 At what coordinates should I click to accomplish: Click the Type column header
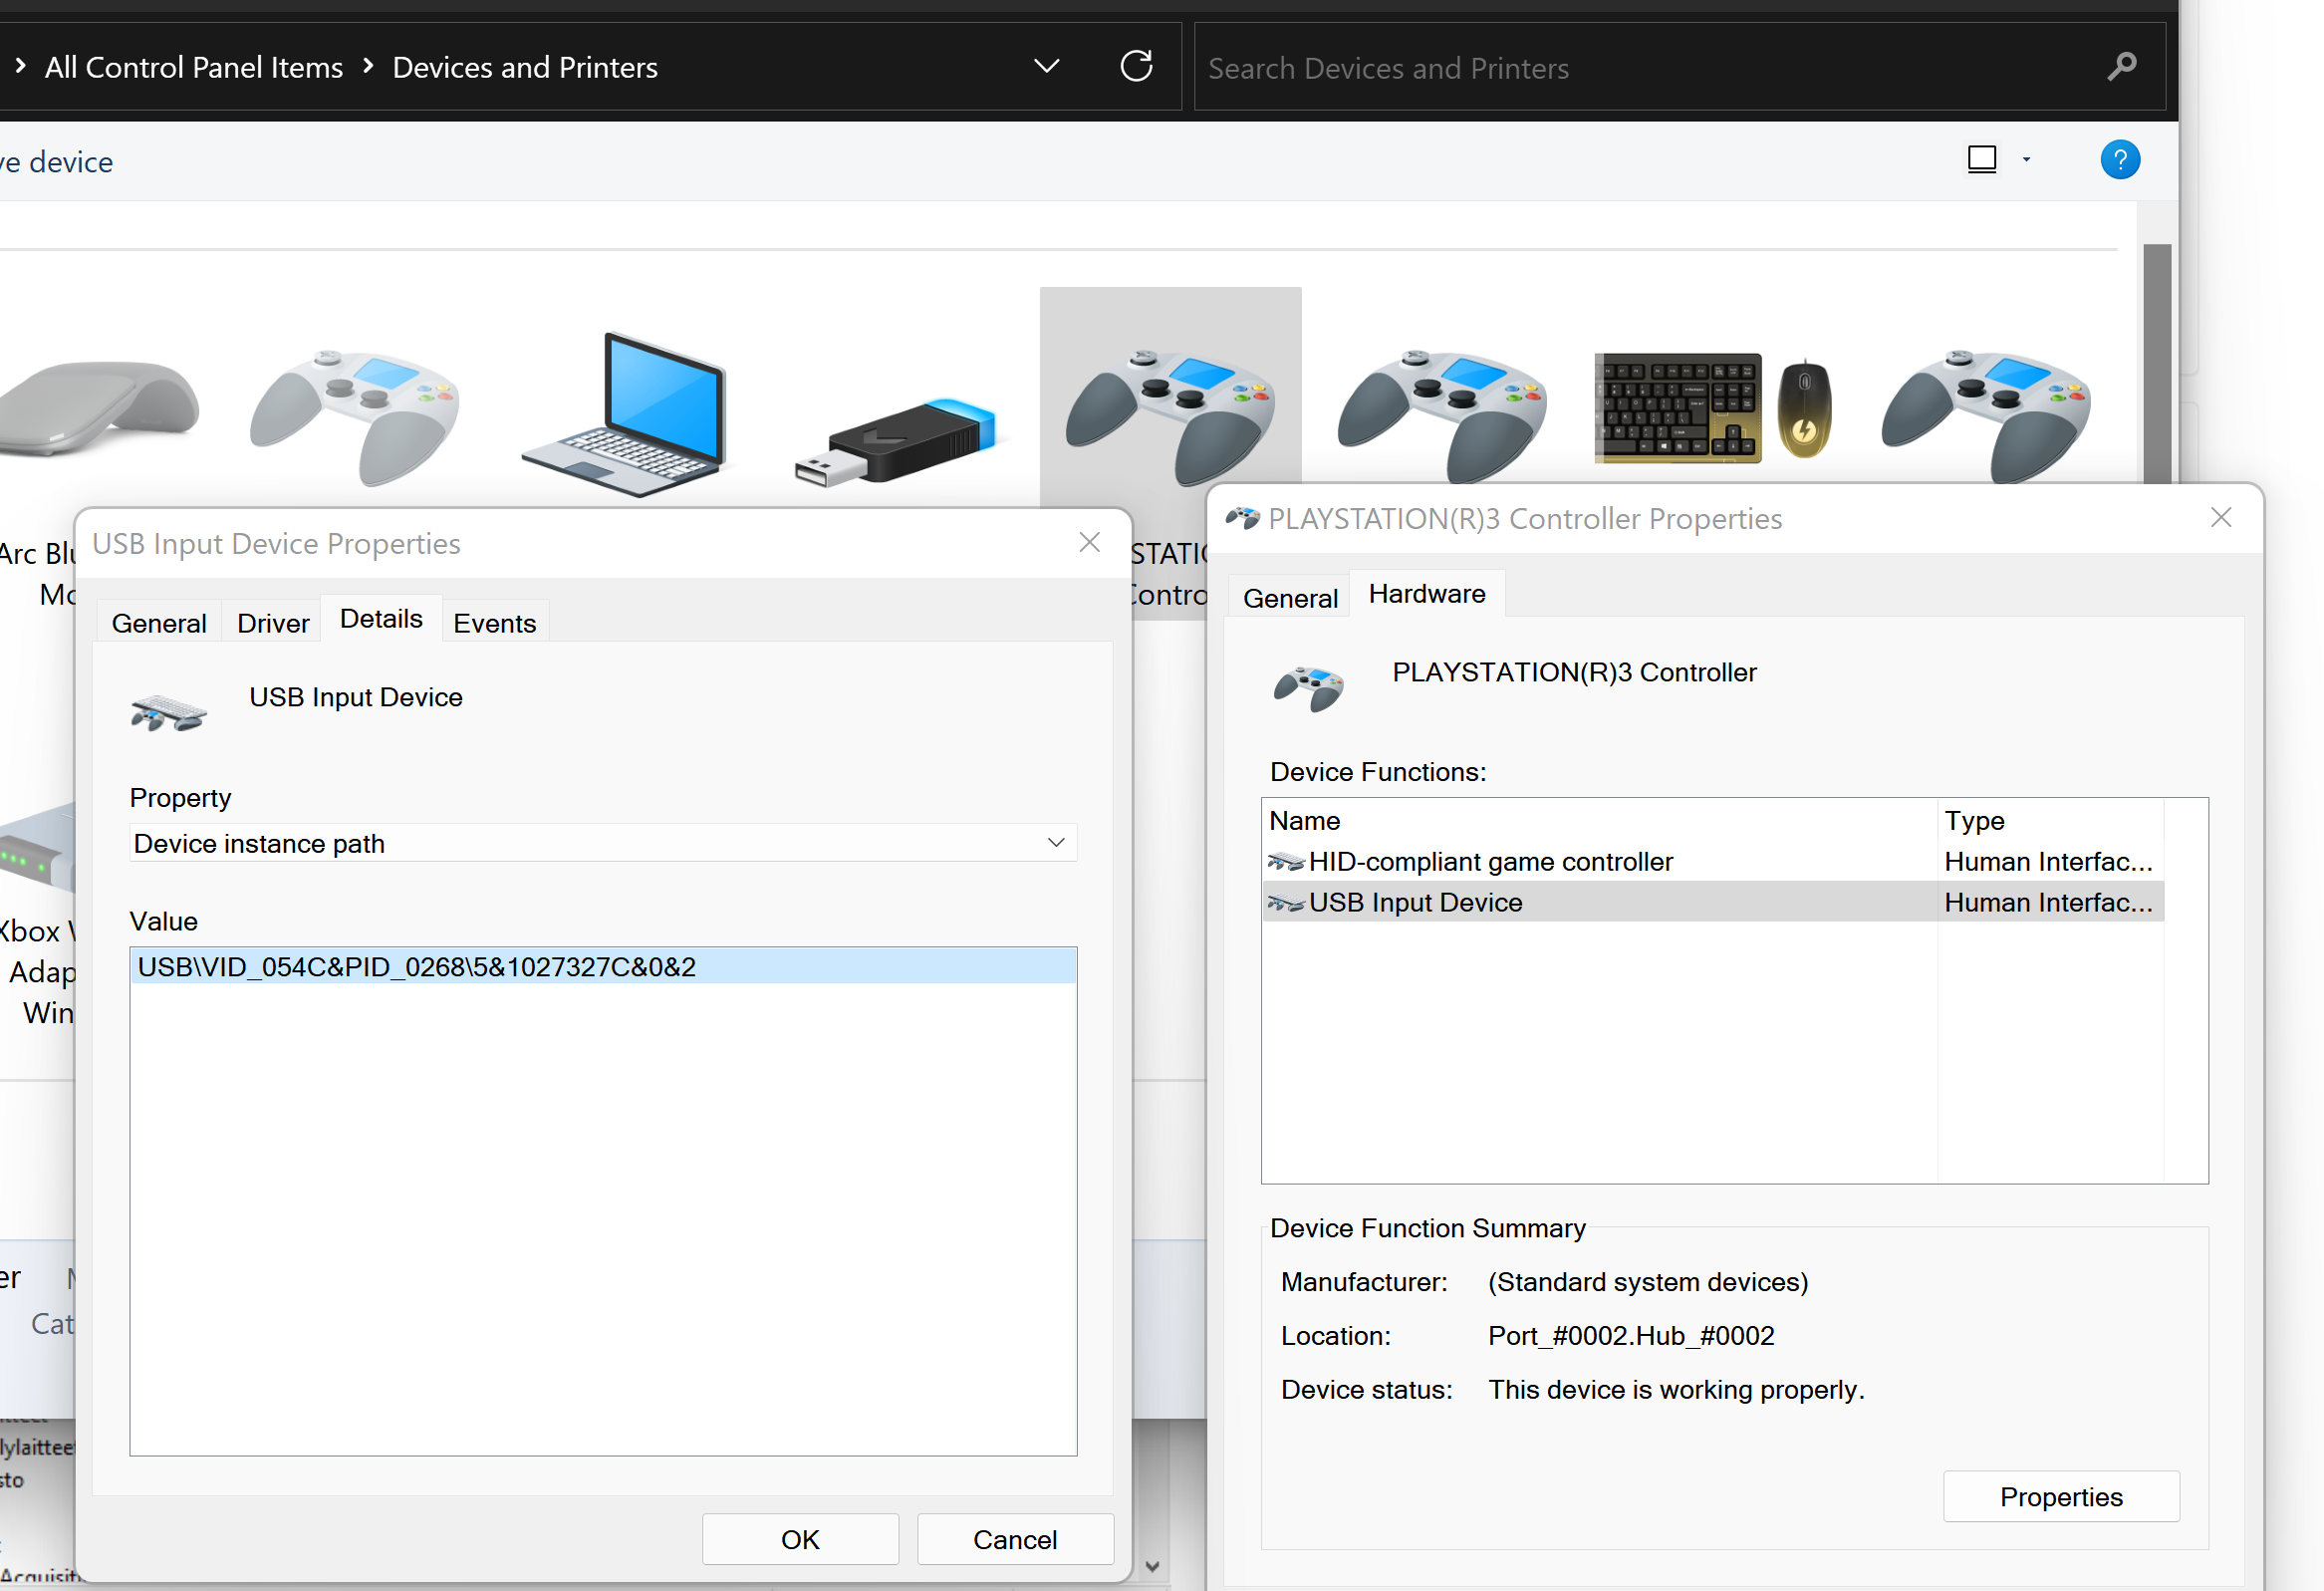[x=2050, y=820]
